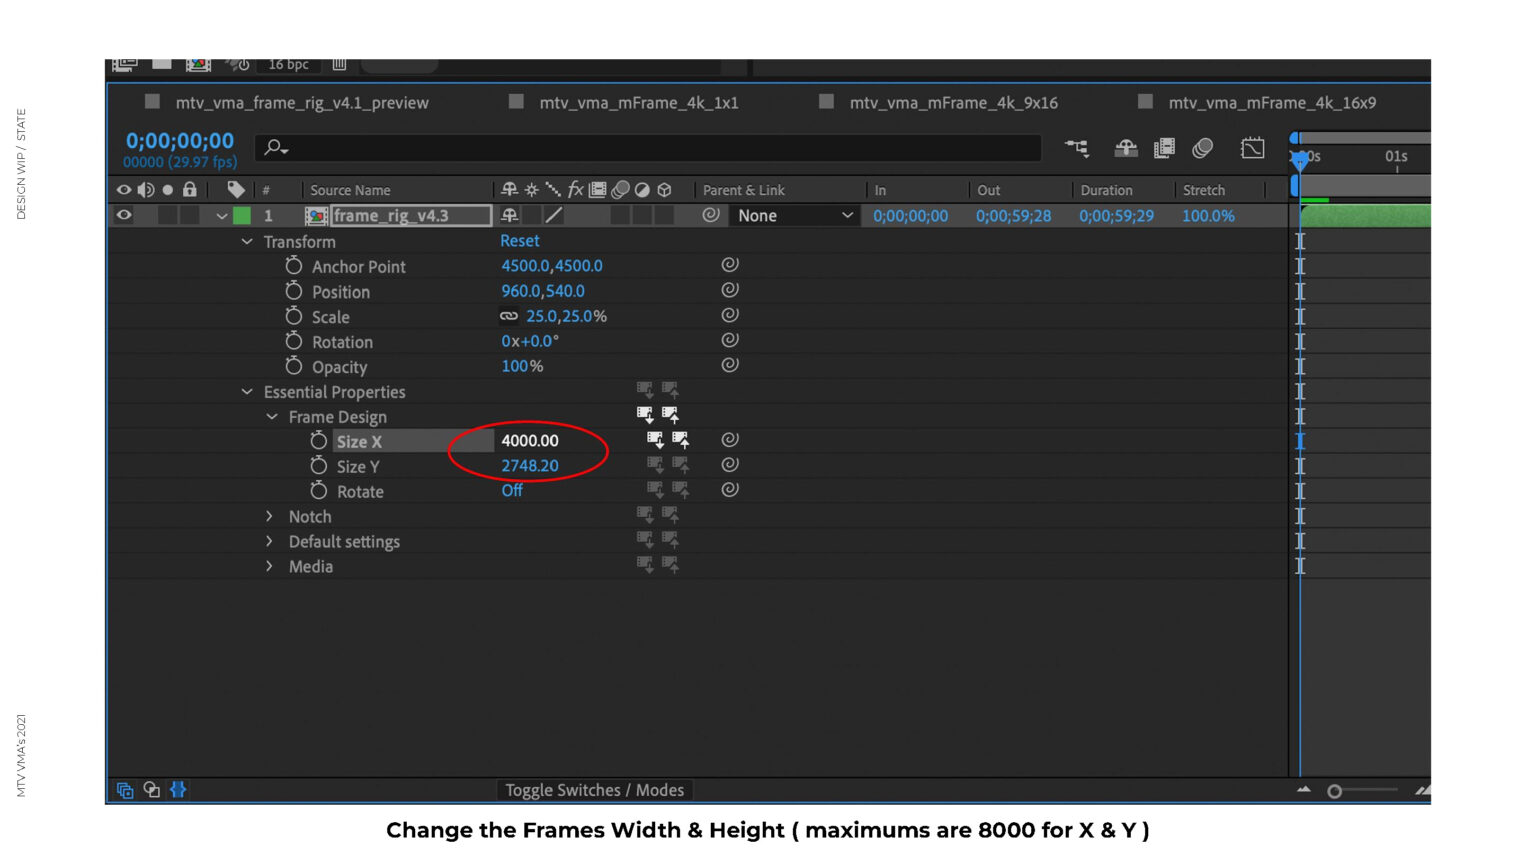This screenshot has height=864, width=1536.
Task: Click Pull from master icon for Size X
Action: [x=655, y=439]
